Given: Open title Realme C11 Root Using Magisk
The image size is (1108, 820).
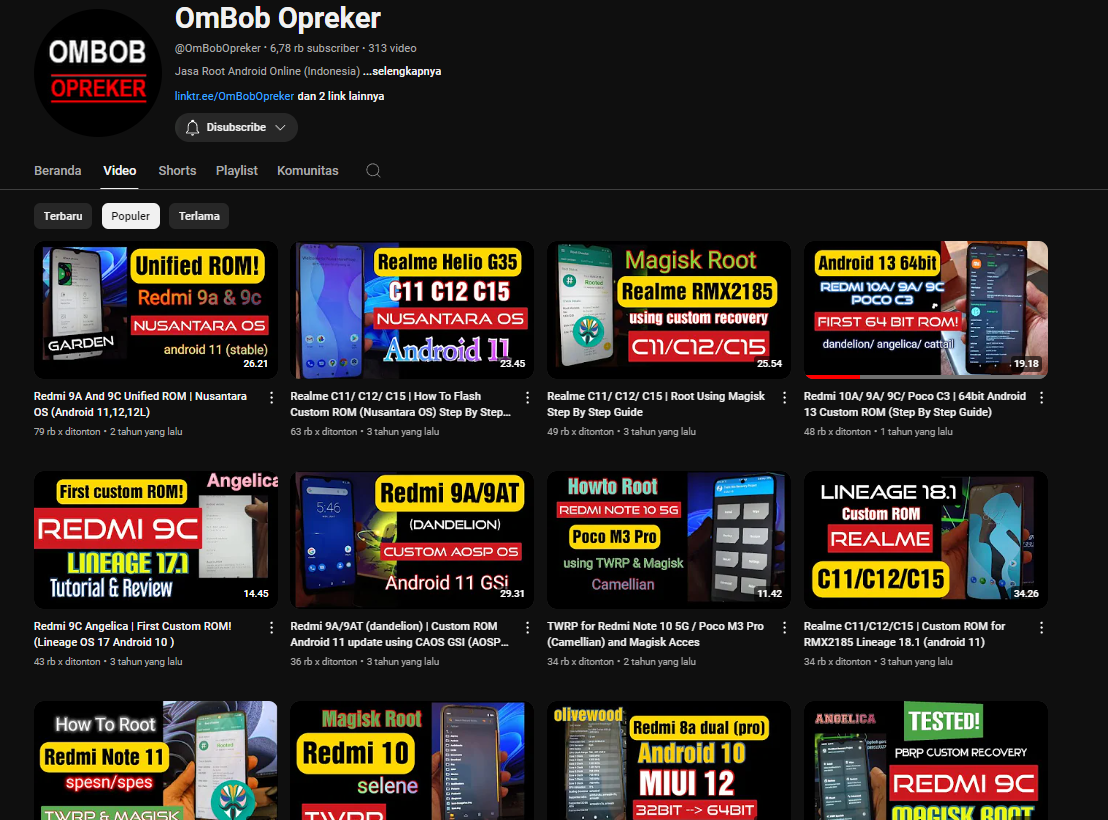Looking at the screenshot, I should click(656, 404).
